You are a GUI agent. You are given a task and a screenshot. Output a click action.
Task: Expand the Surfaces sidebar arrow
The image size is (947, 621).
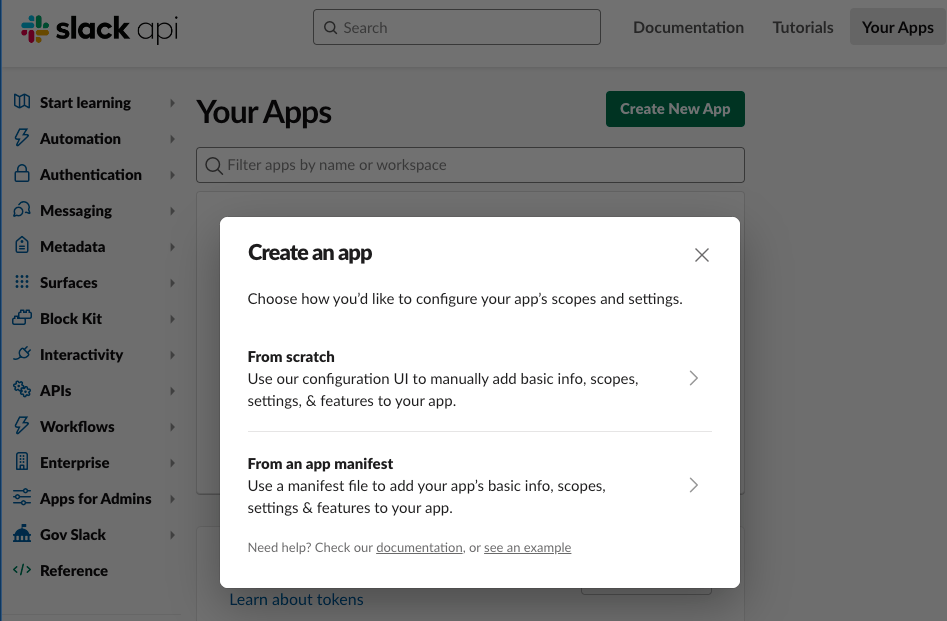click(172, 283)
